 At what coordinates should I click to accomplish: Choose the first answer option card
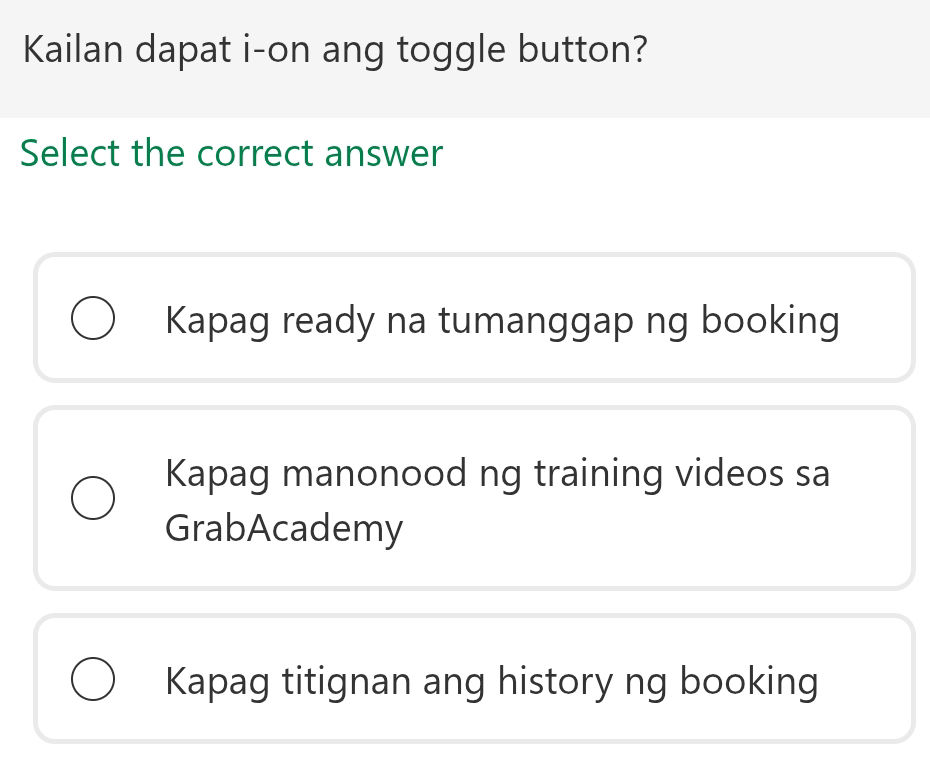[x=475, y=317]
